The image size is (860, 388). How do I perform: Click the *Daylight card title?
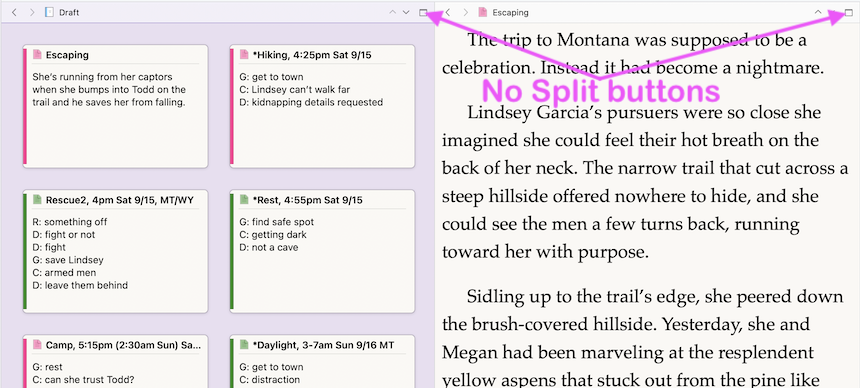323,345
